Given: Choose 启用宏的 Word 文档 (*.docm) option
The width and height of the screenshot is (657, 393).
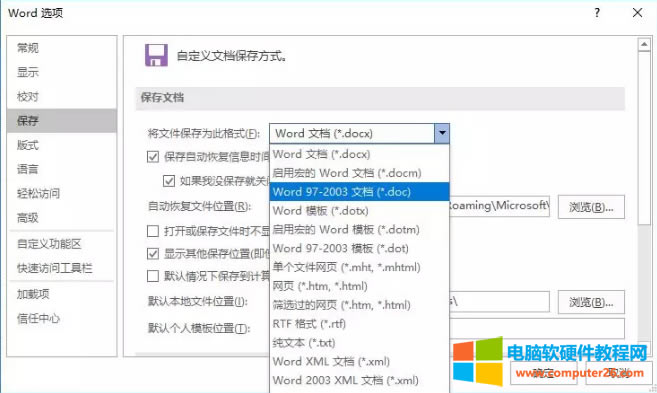Looking at the screenshot, I should [359, 173].
